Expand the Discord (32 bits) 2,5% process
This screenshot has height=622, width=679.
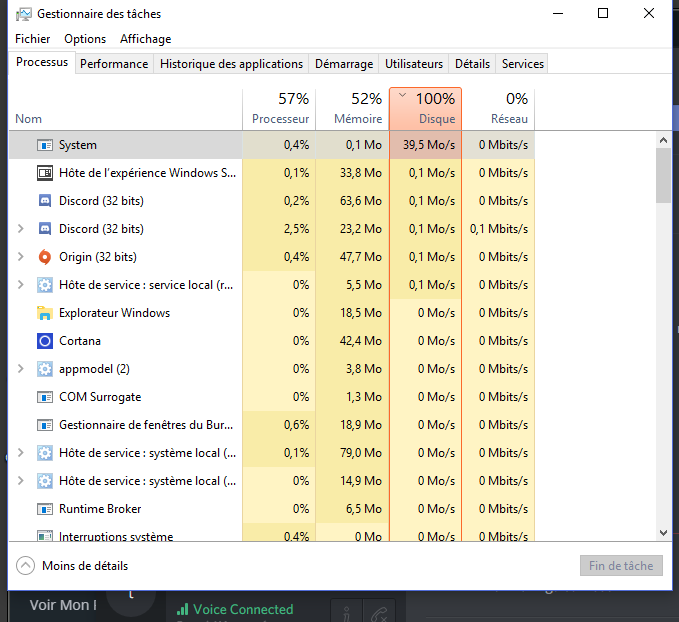[x=20, y=229]
